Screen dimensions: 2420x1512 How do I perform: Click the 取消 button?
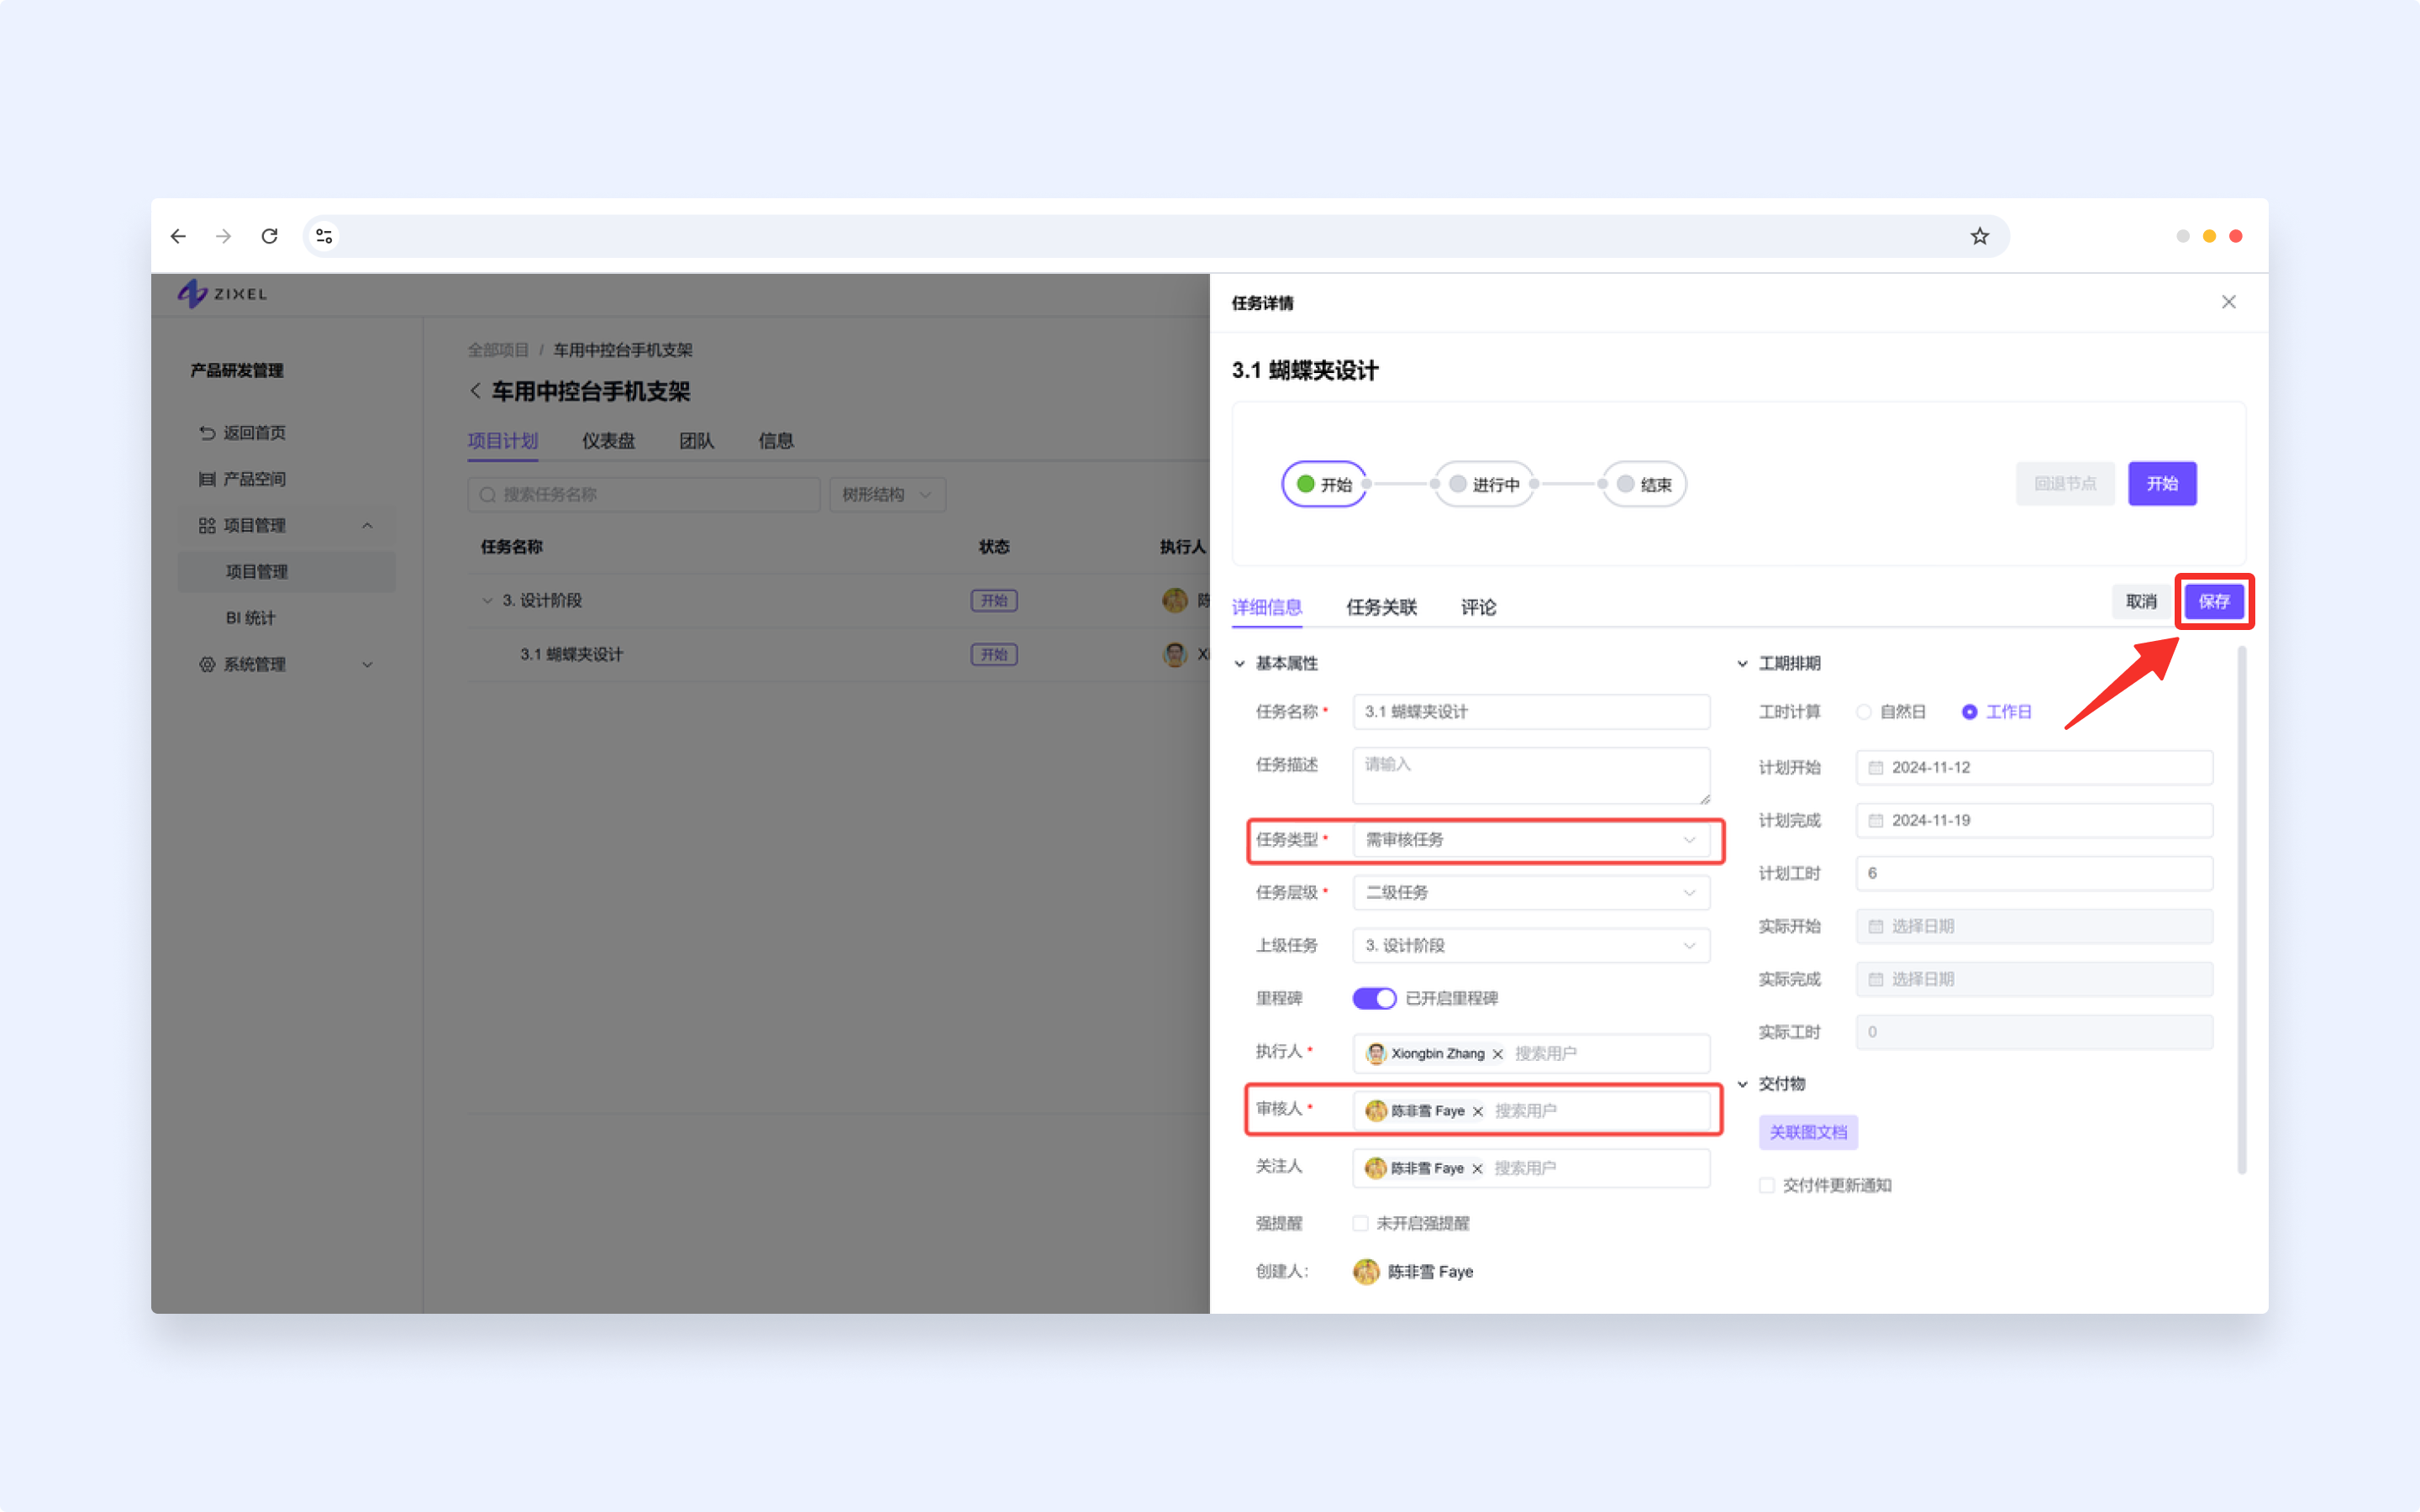click(2141, 601)
